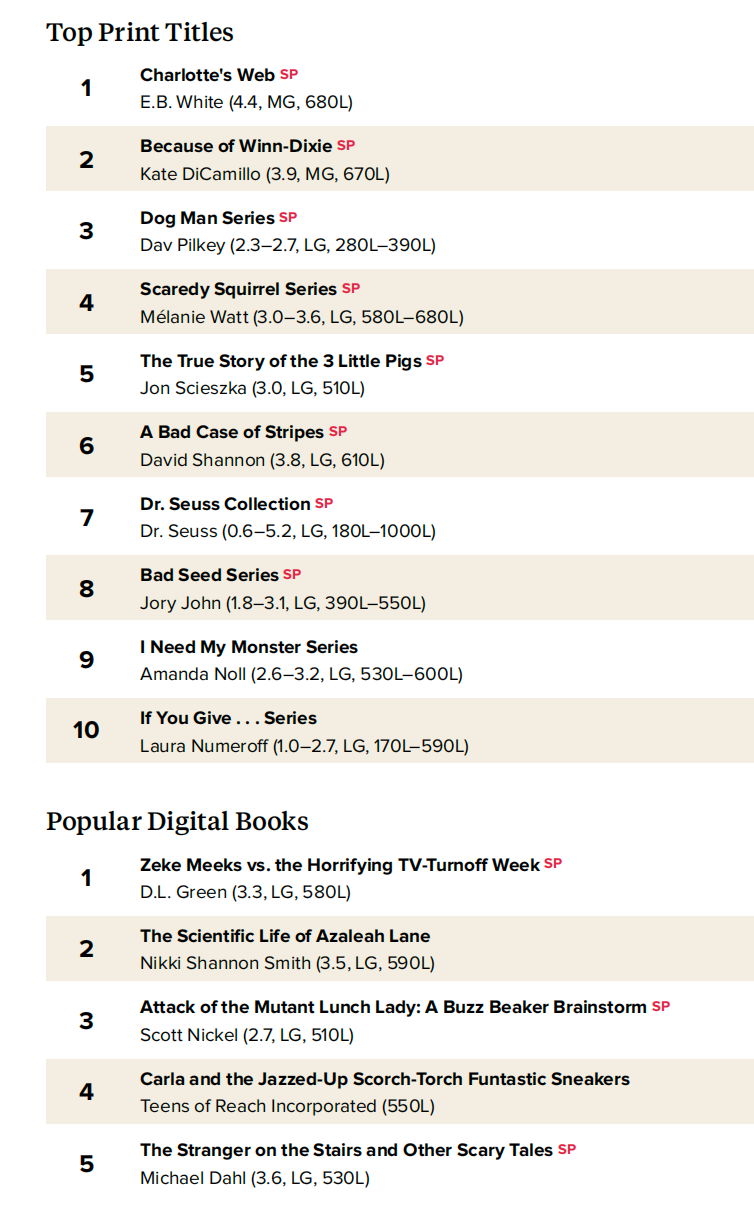754x1222 pixels.
Task: Select Carla and the Jazzed-Up Scorch-Torch Funtastic Sneakers
Action: click(385, 1079)
